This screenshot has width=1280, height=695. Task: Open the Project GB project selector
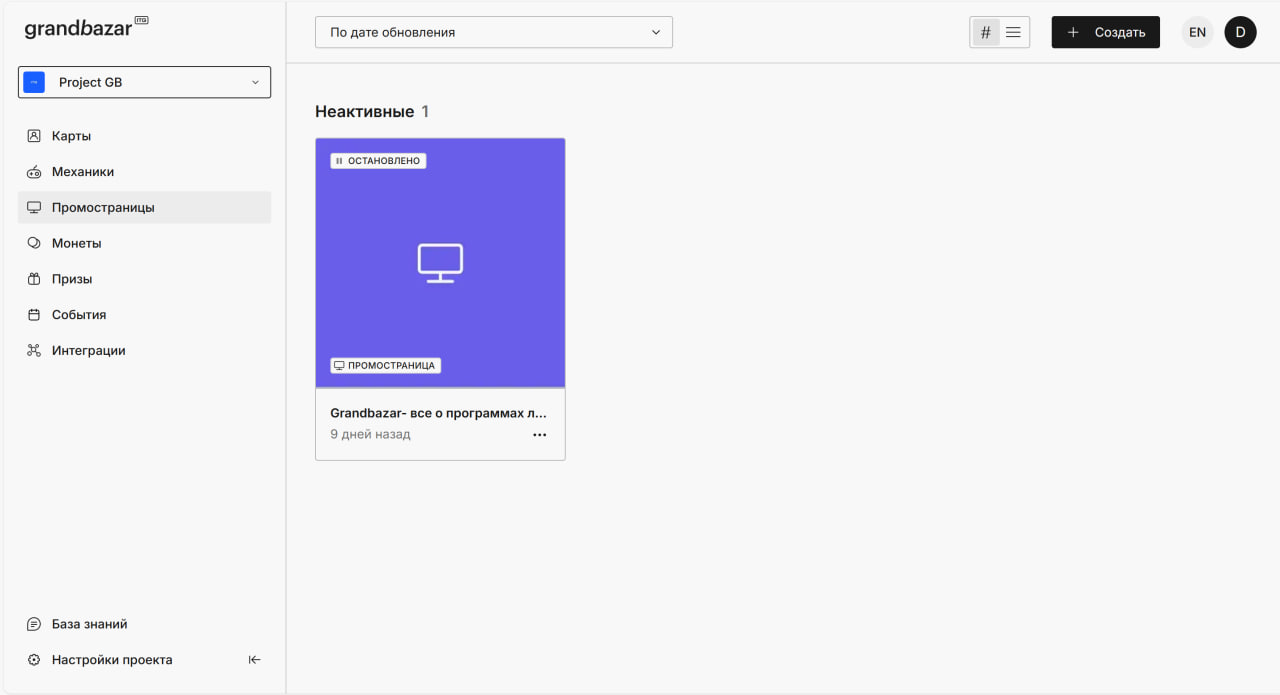click(144, 82)
